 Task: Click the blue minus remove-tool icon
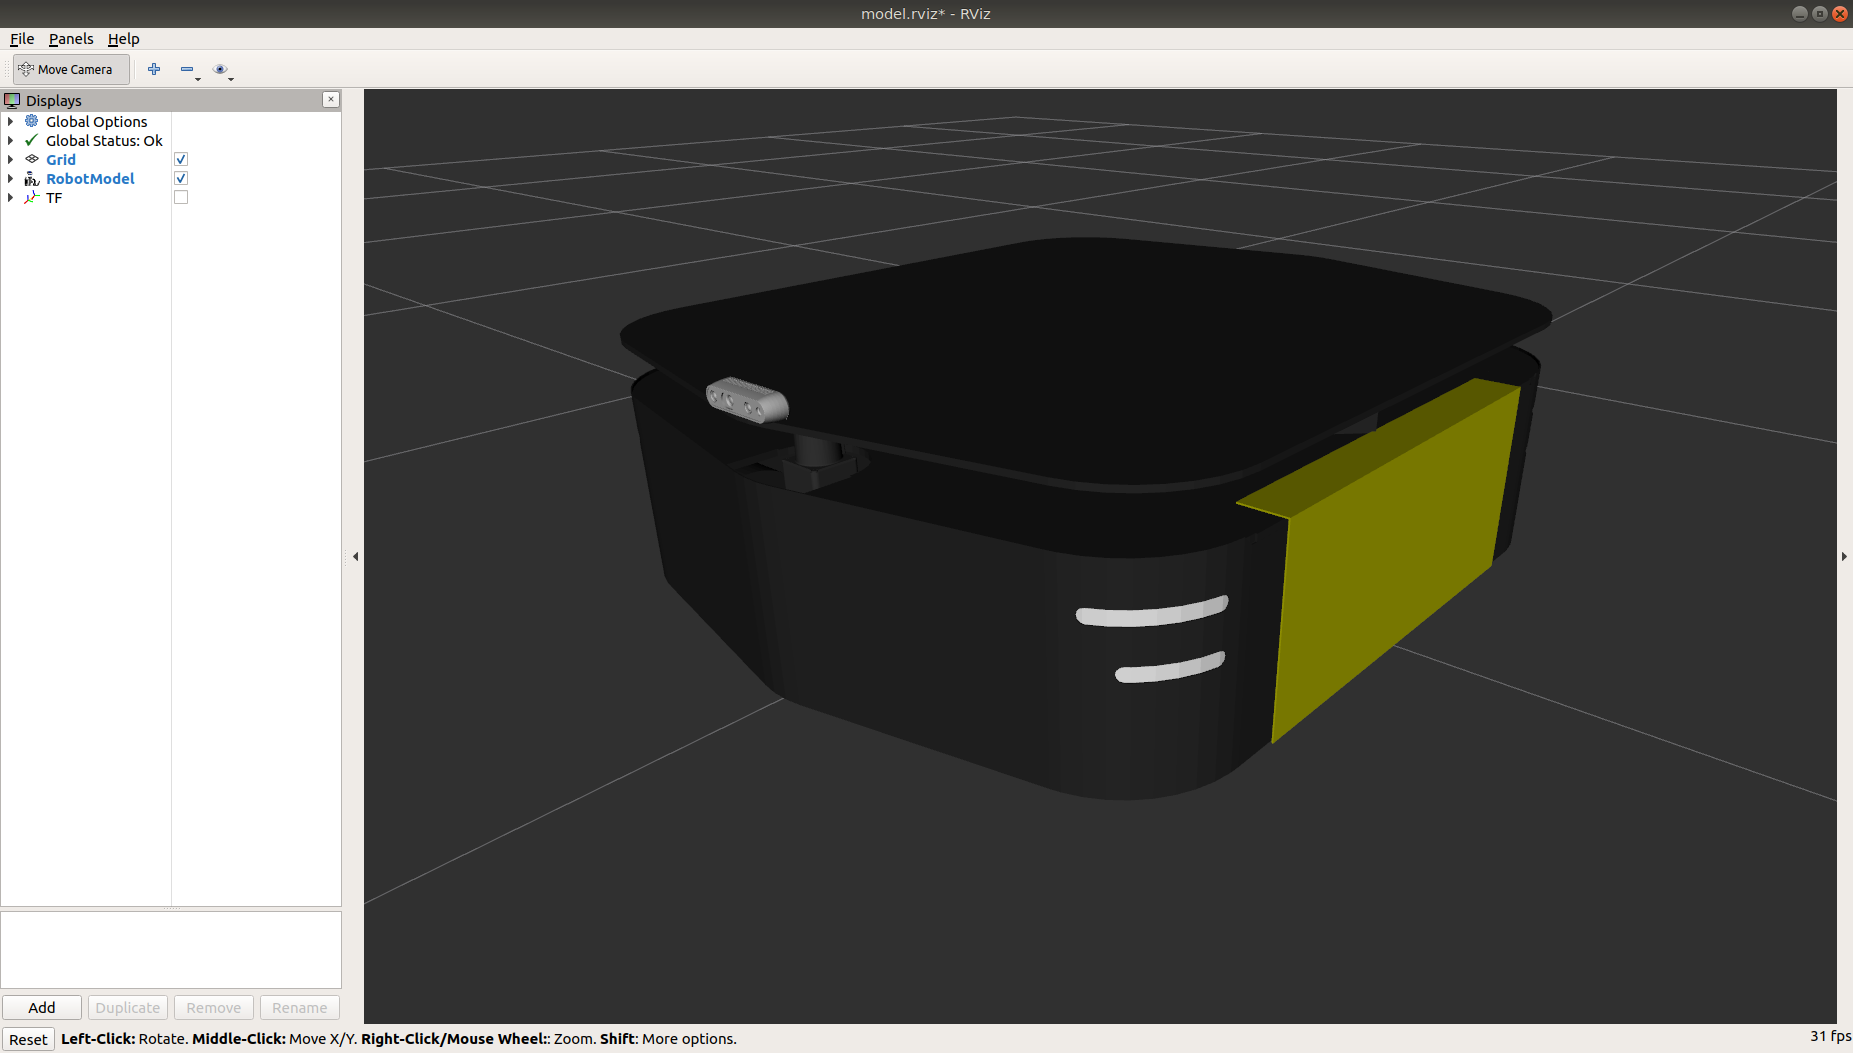pyautogui.click(x=186, y=69)
